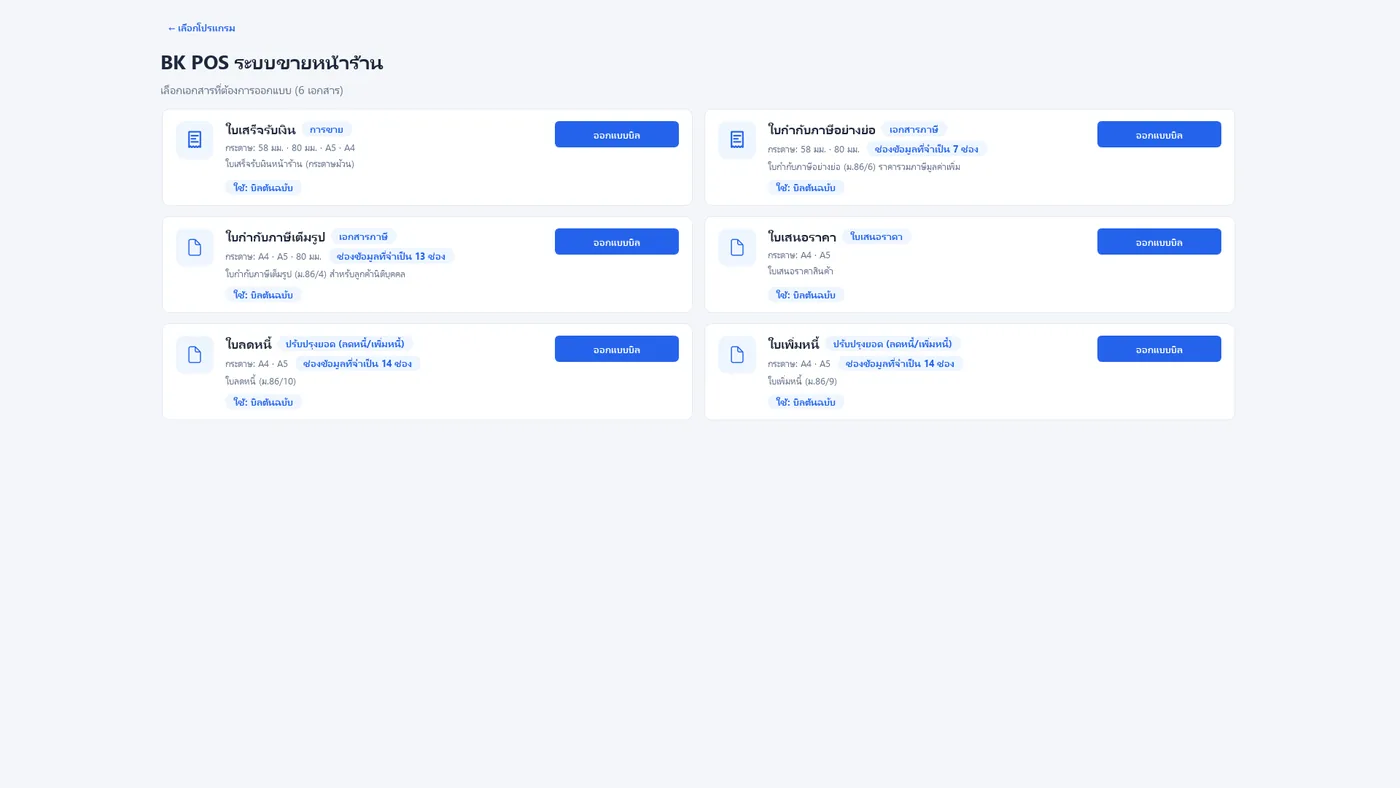
Task: Click the ปรับปรุงยอด tag on ใบลดหนี้ card
Action: pyautogui.click(x=345, y=344)
